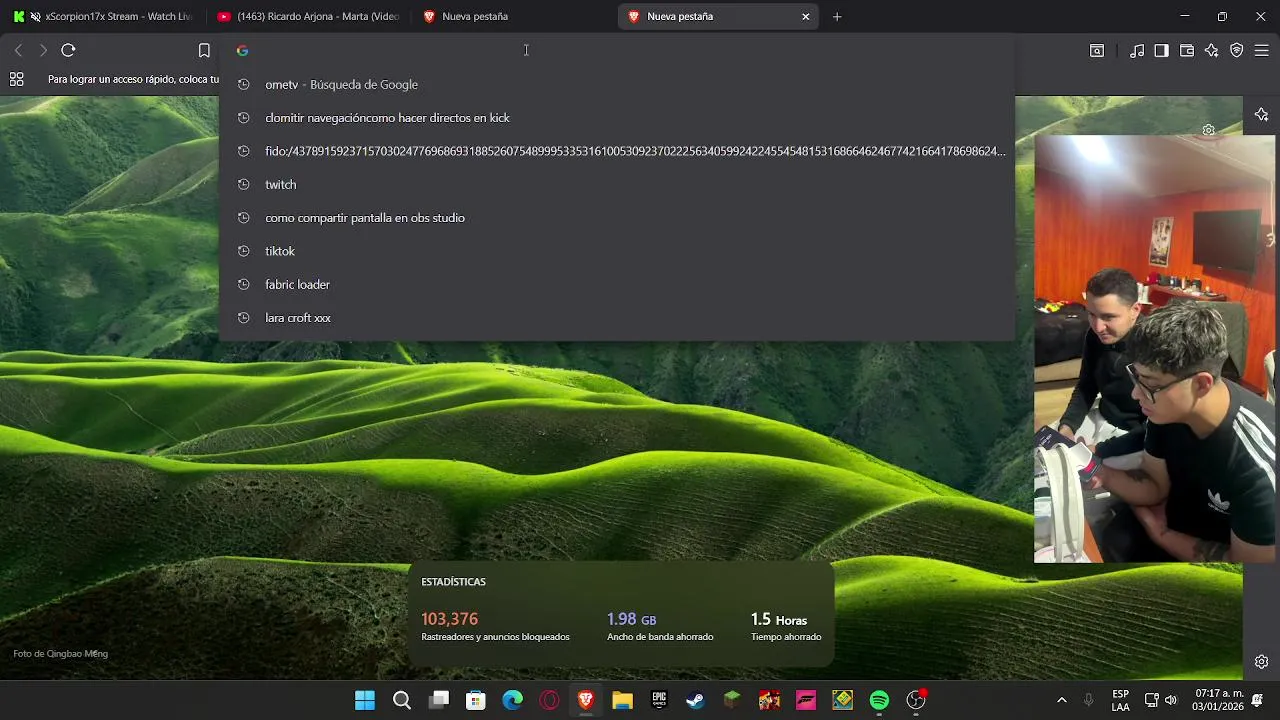Click history clock icon beside 'twitch'

pyautogui.click(x=243, y=184)
